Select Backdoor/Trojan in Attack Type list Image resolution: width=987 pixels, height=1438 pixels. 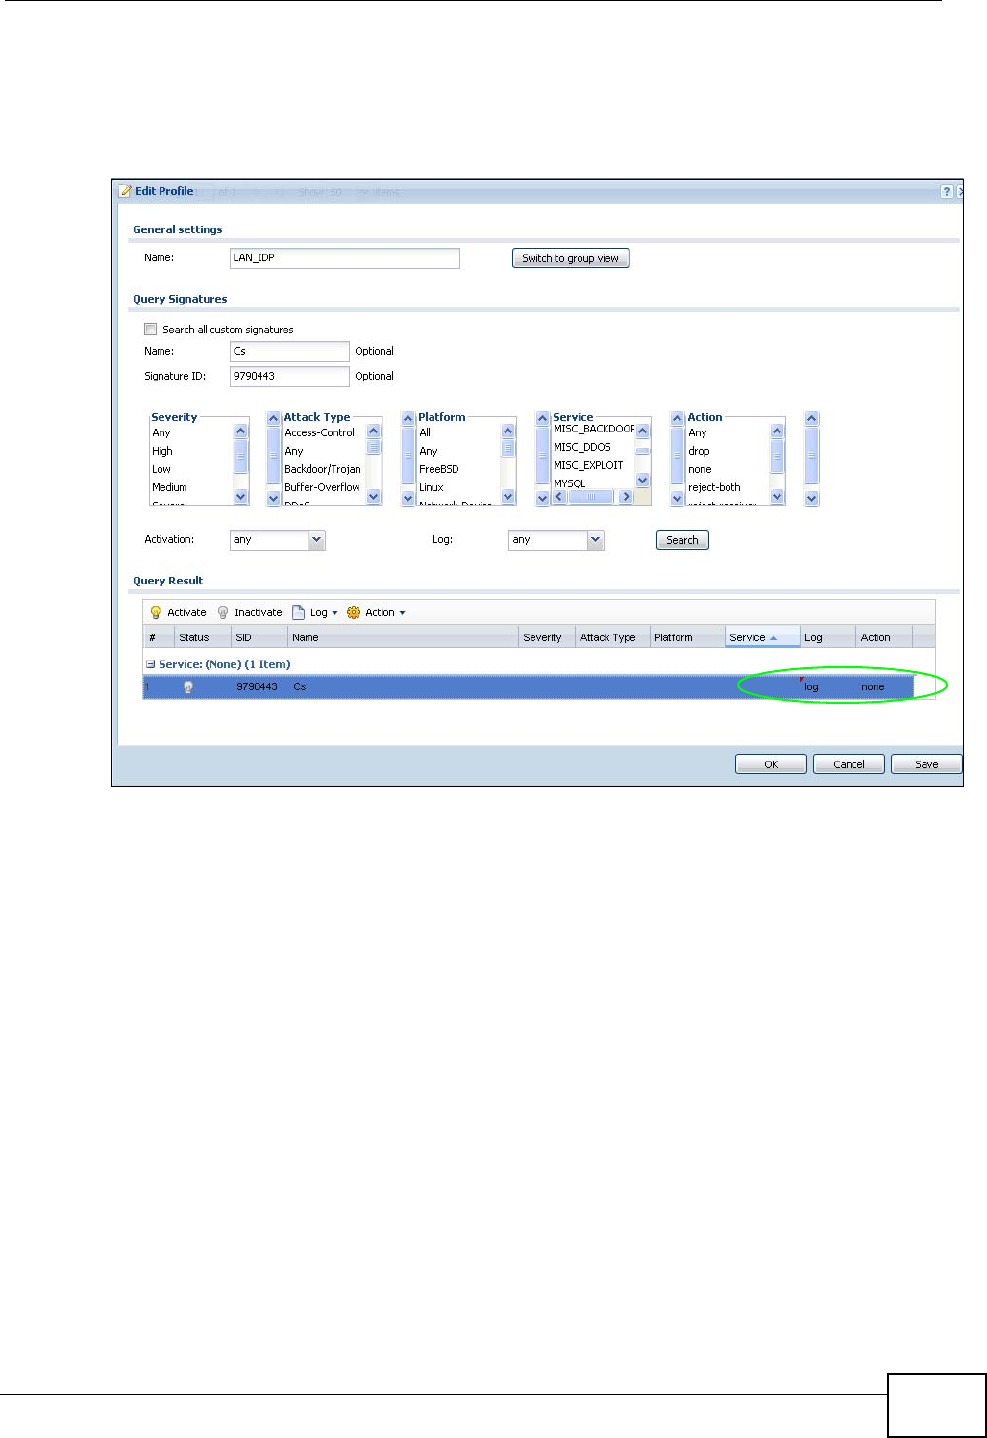click(322, 469)
